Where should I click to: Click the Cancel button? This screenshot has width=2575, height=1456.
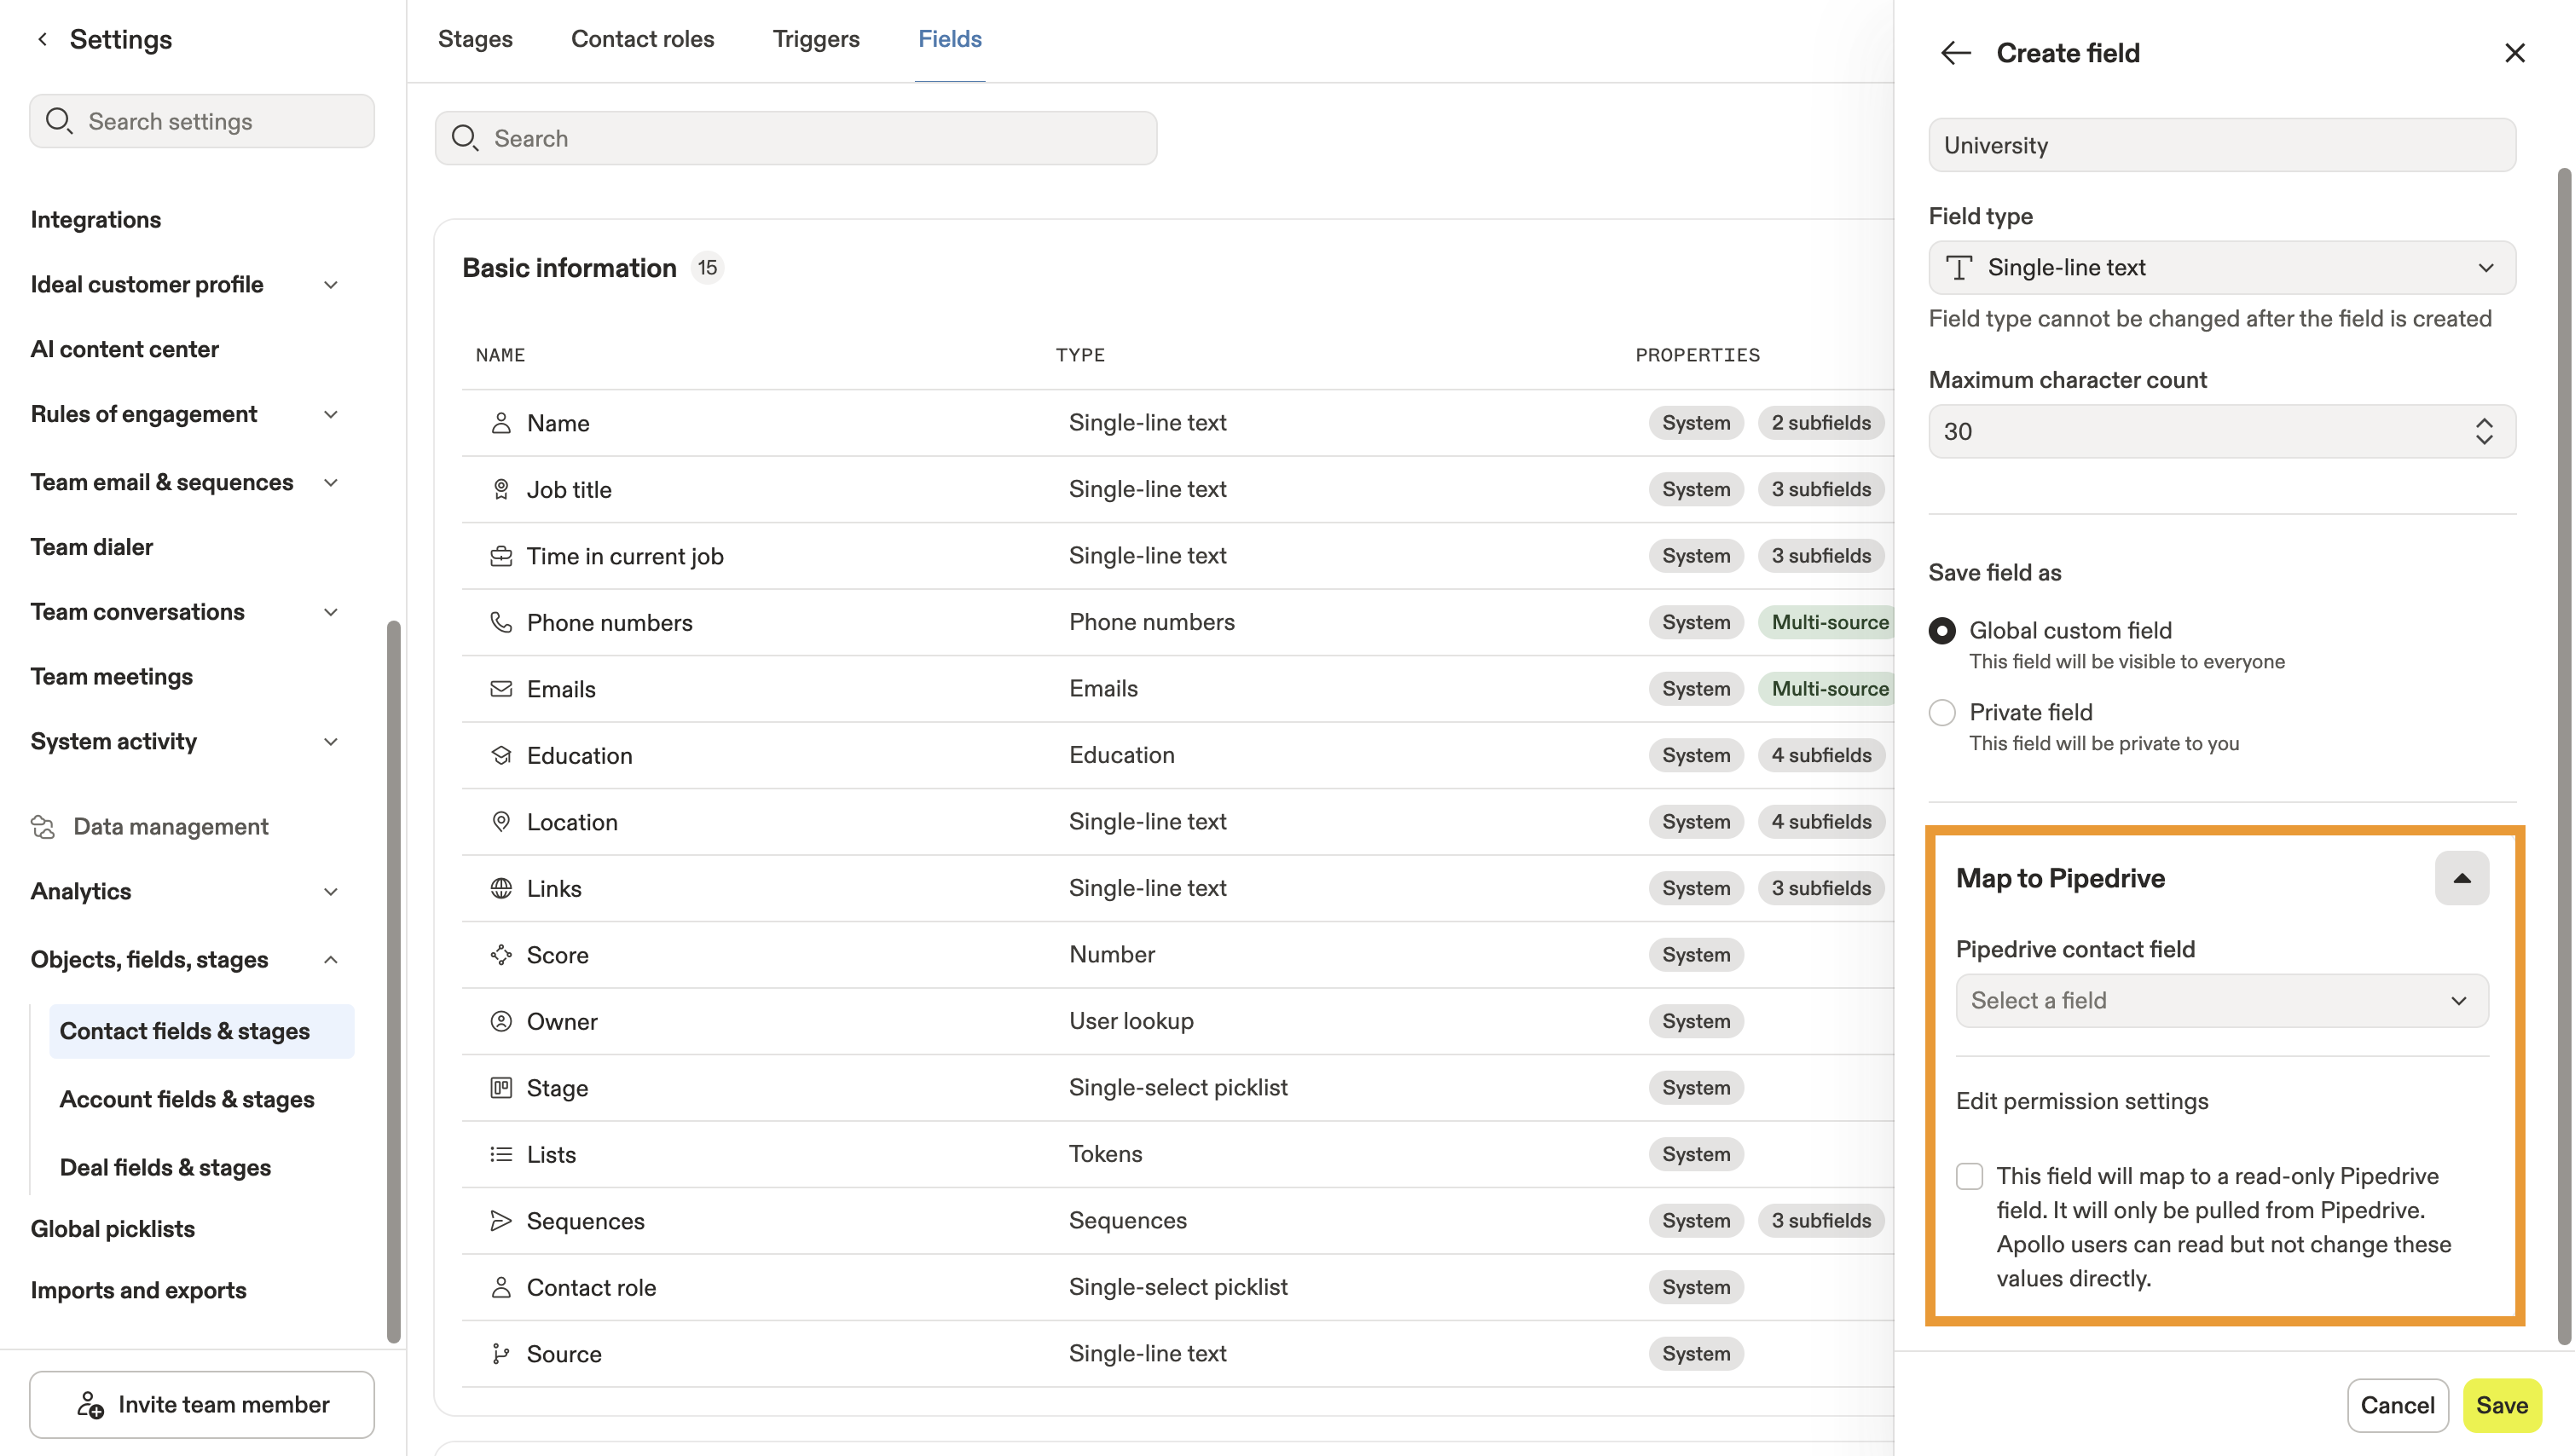tap(2397, 1405)
